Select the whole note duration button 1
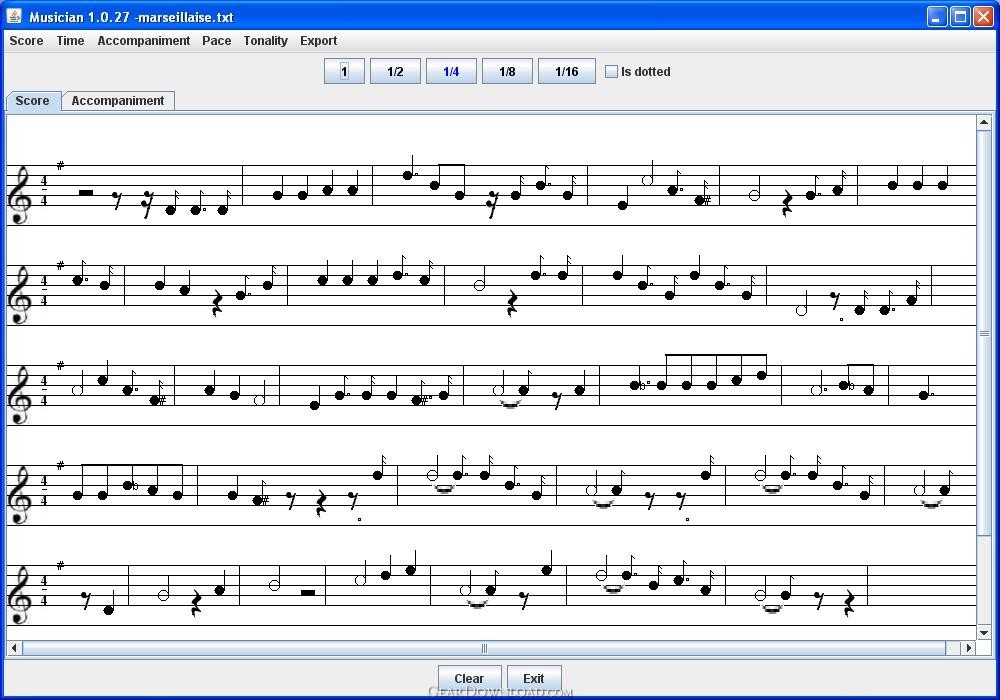The height and width of the screenshot is (700, 1000). tap(344, 71)
